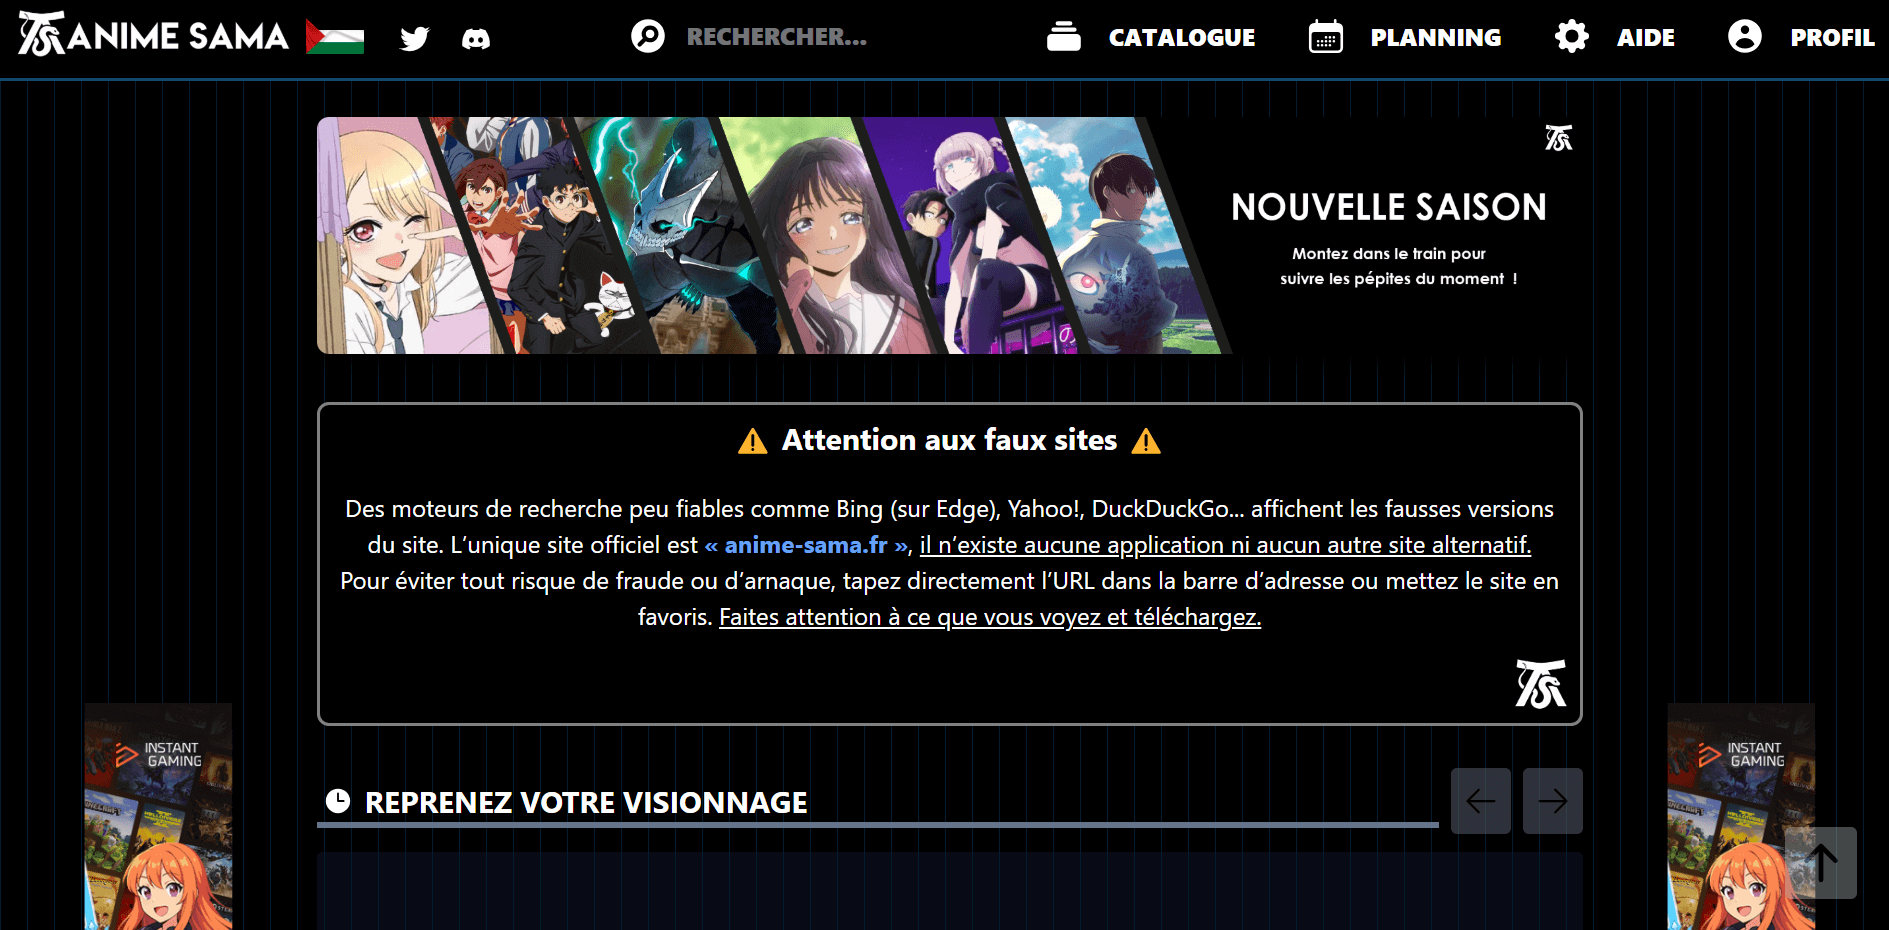Viewport: 1889px width, 930px height.
Task: Follow the anime-sama.fr link
Action: pos(807,545)
